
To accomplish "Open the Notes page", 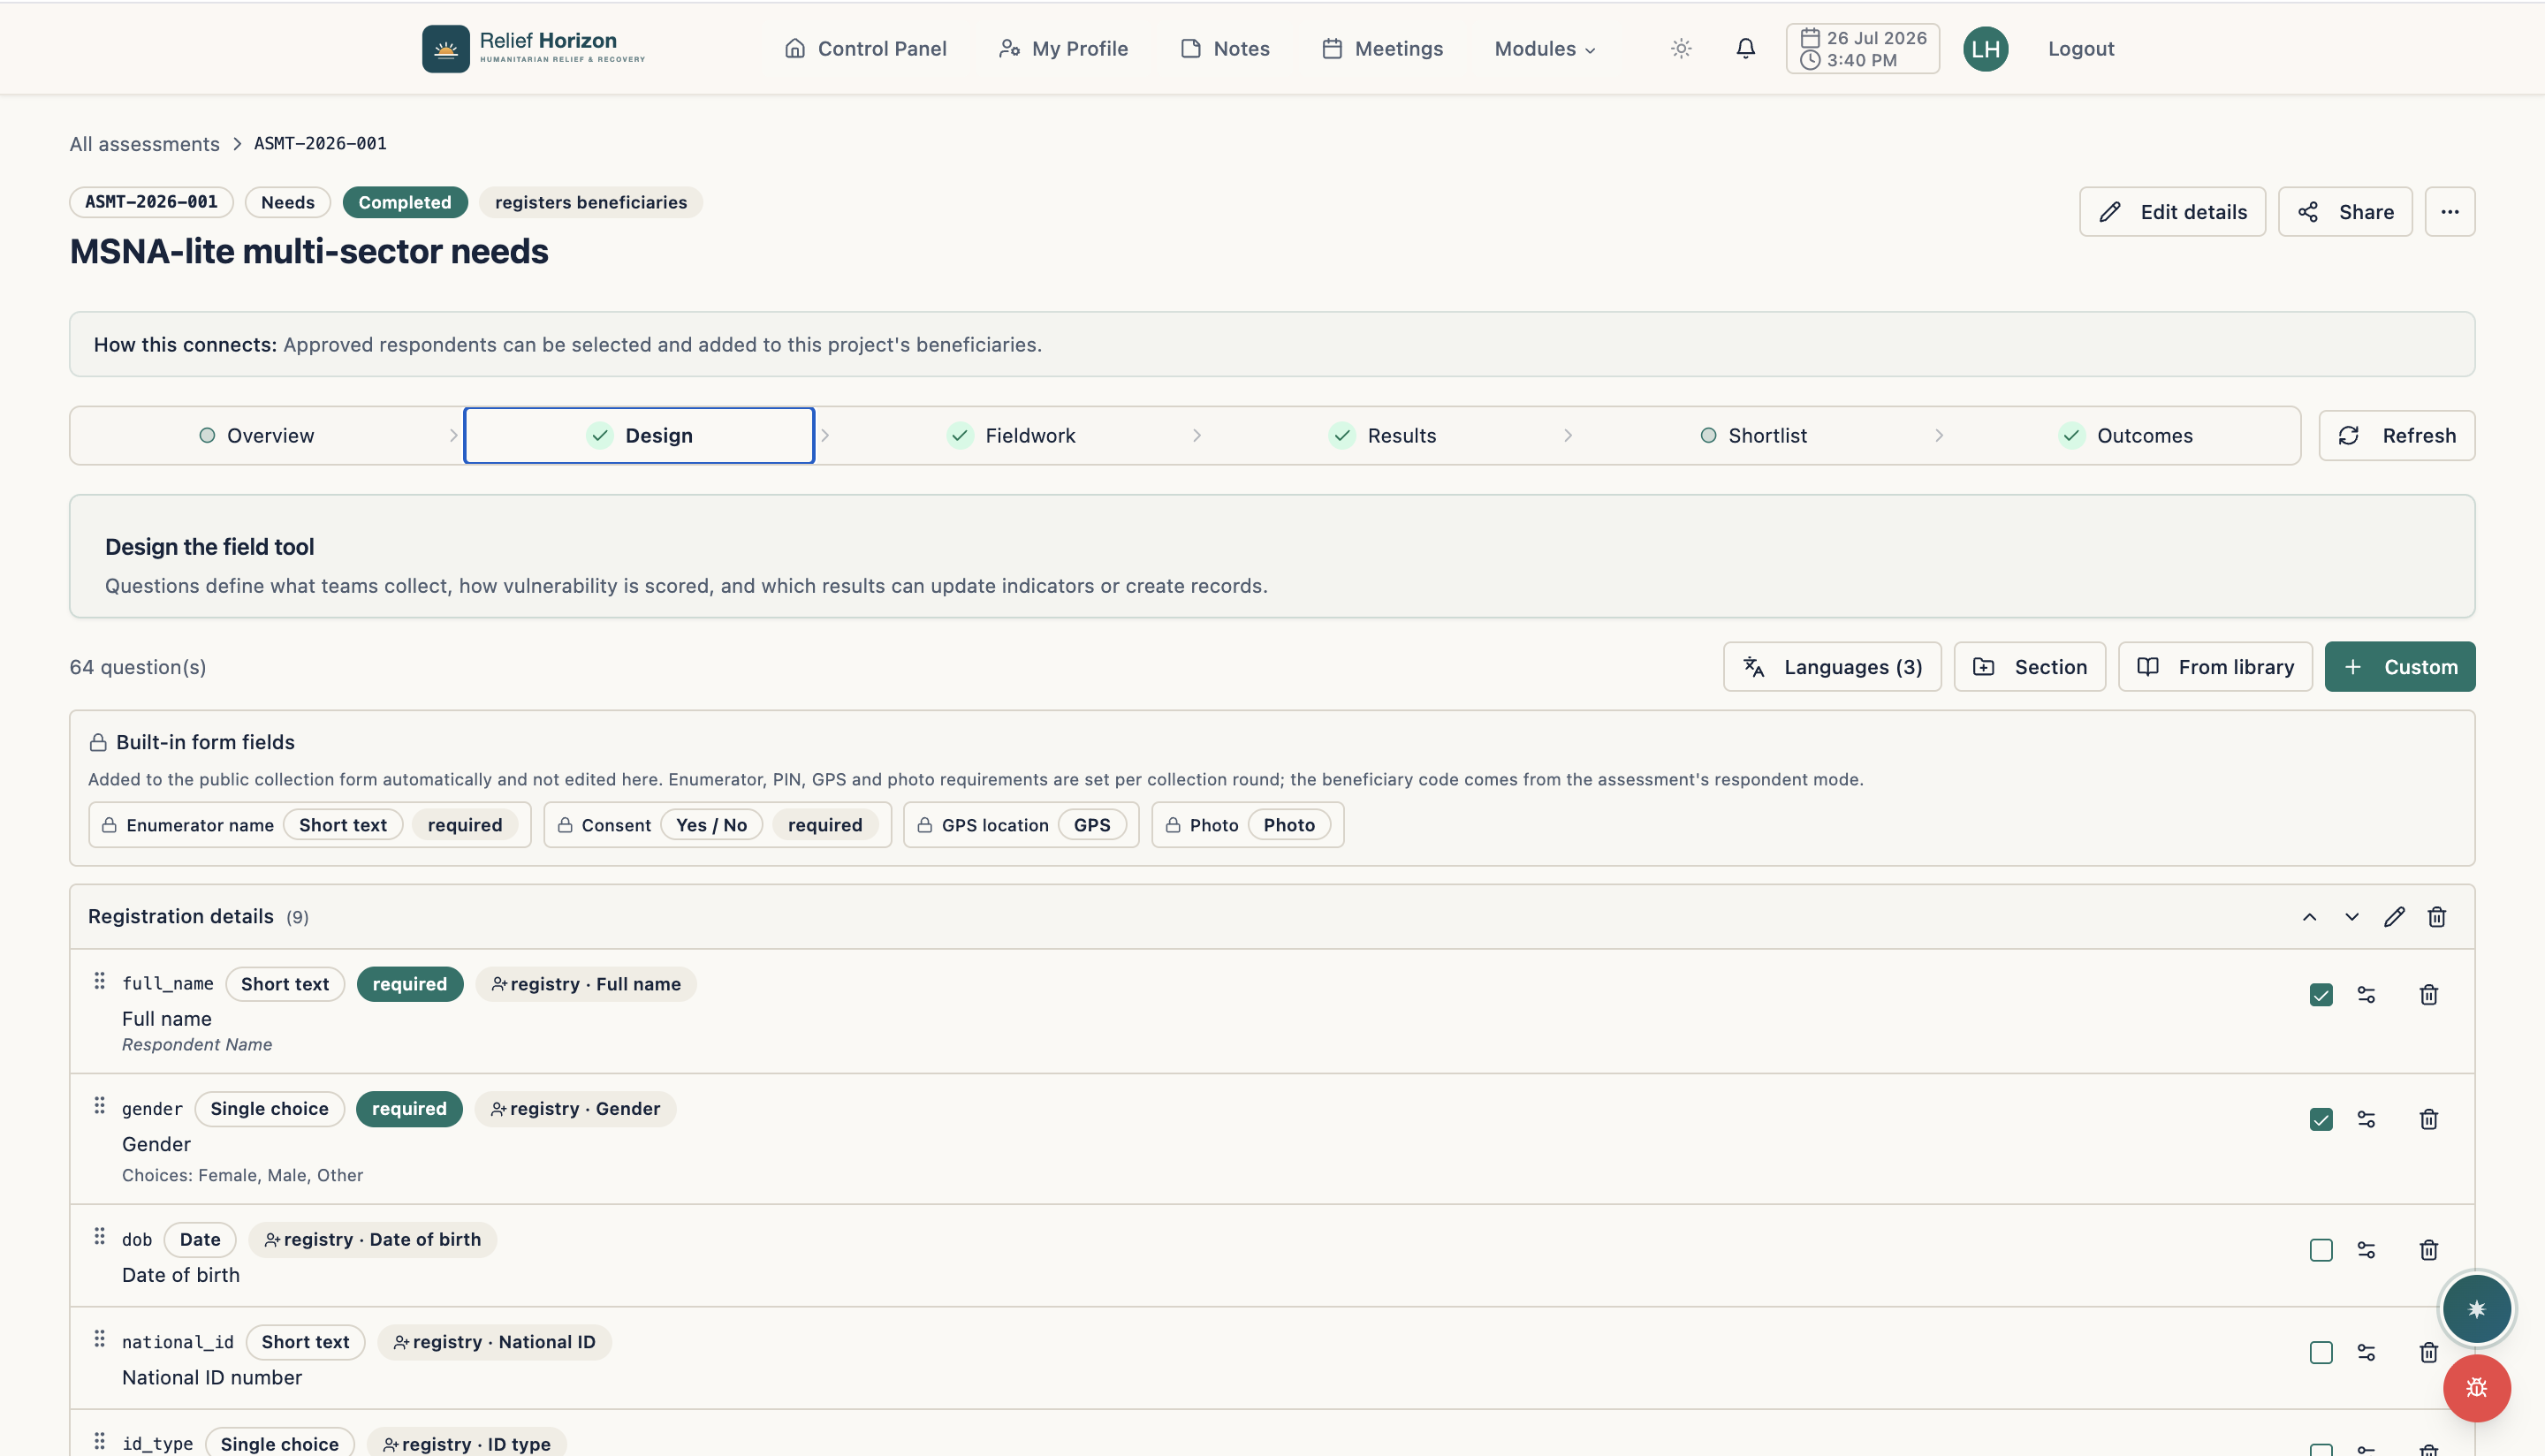I will tap(1225, 48).
